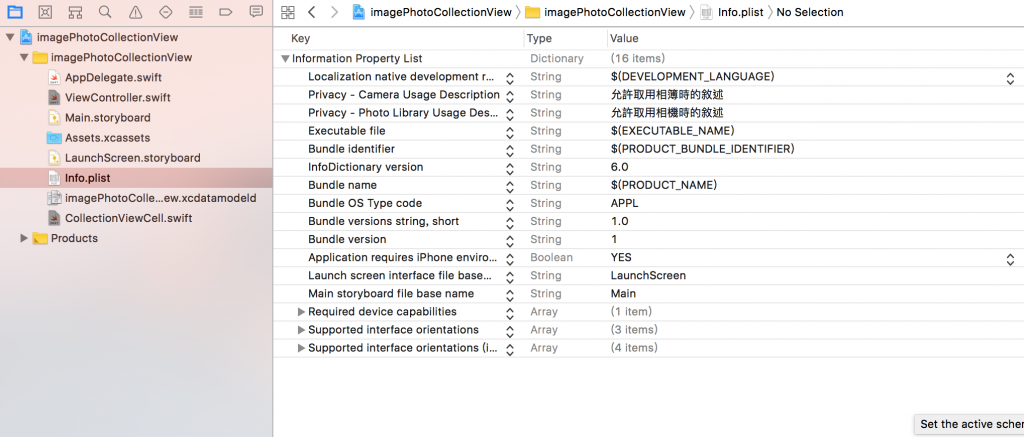The width and height of the screenshot is (1024, 437).
Task: Go back with the left arrow
Action: click(x=312, y=12)
